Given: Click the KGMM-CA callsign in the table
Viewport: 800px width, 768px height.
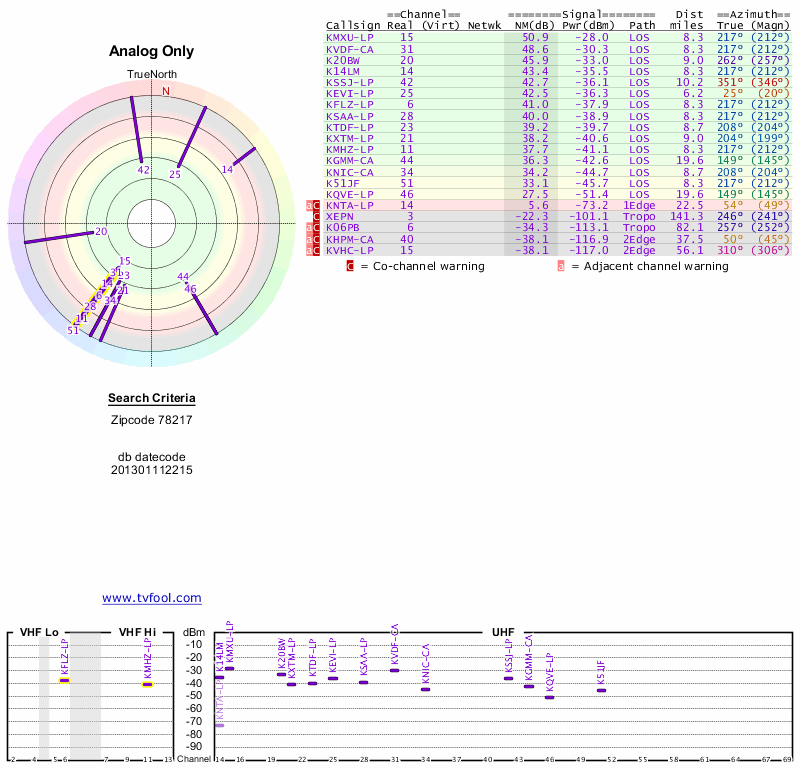Looking at the screenshot, I should coord(350,160).
